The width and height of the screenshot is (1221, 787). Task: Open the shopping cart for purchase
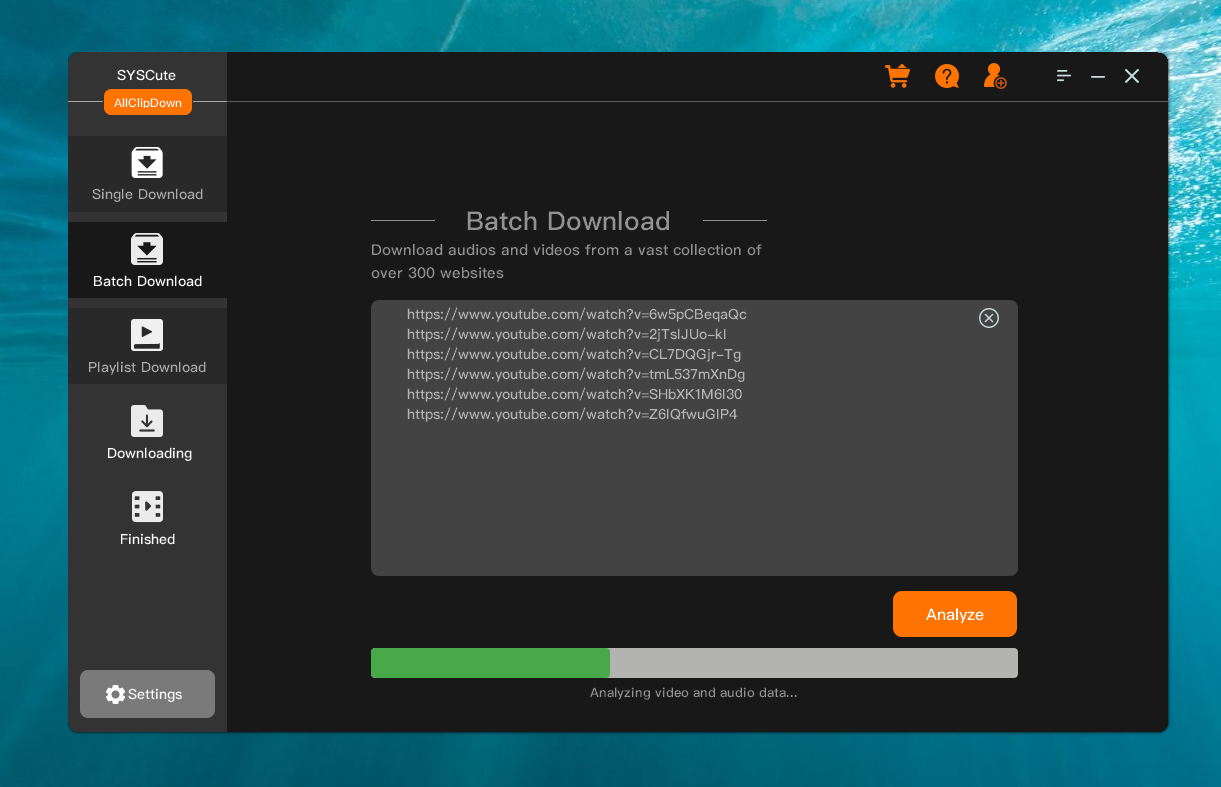[897, 75]
